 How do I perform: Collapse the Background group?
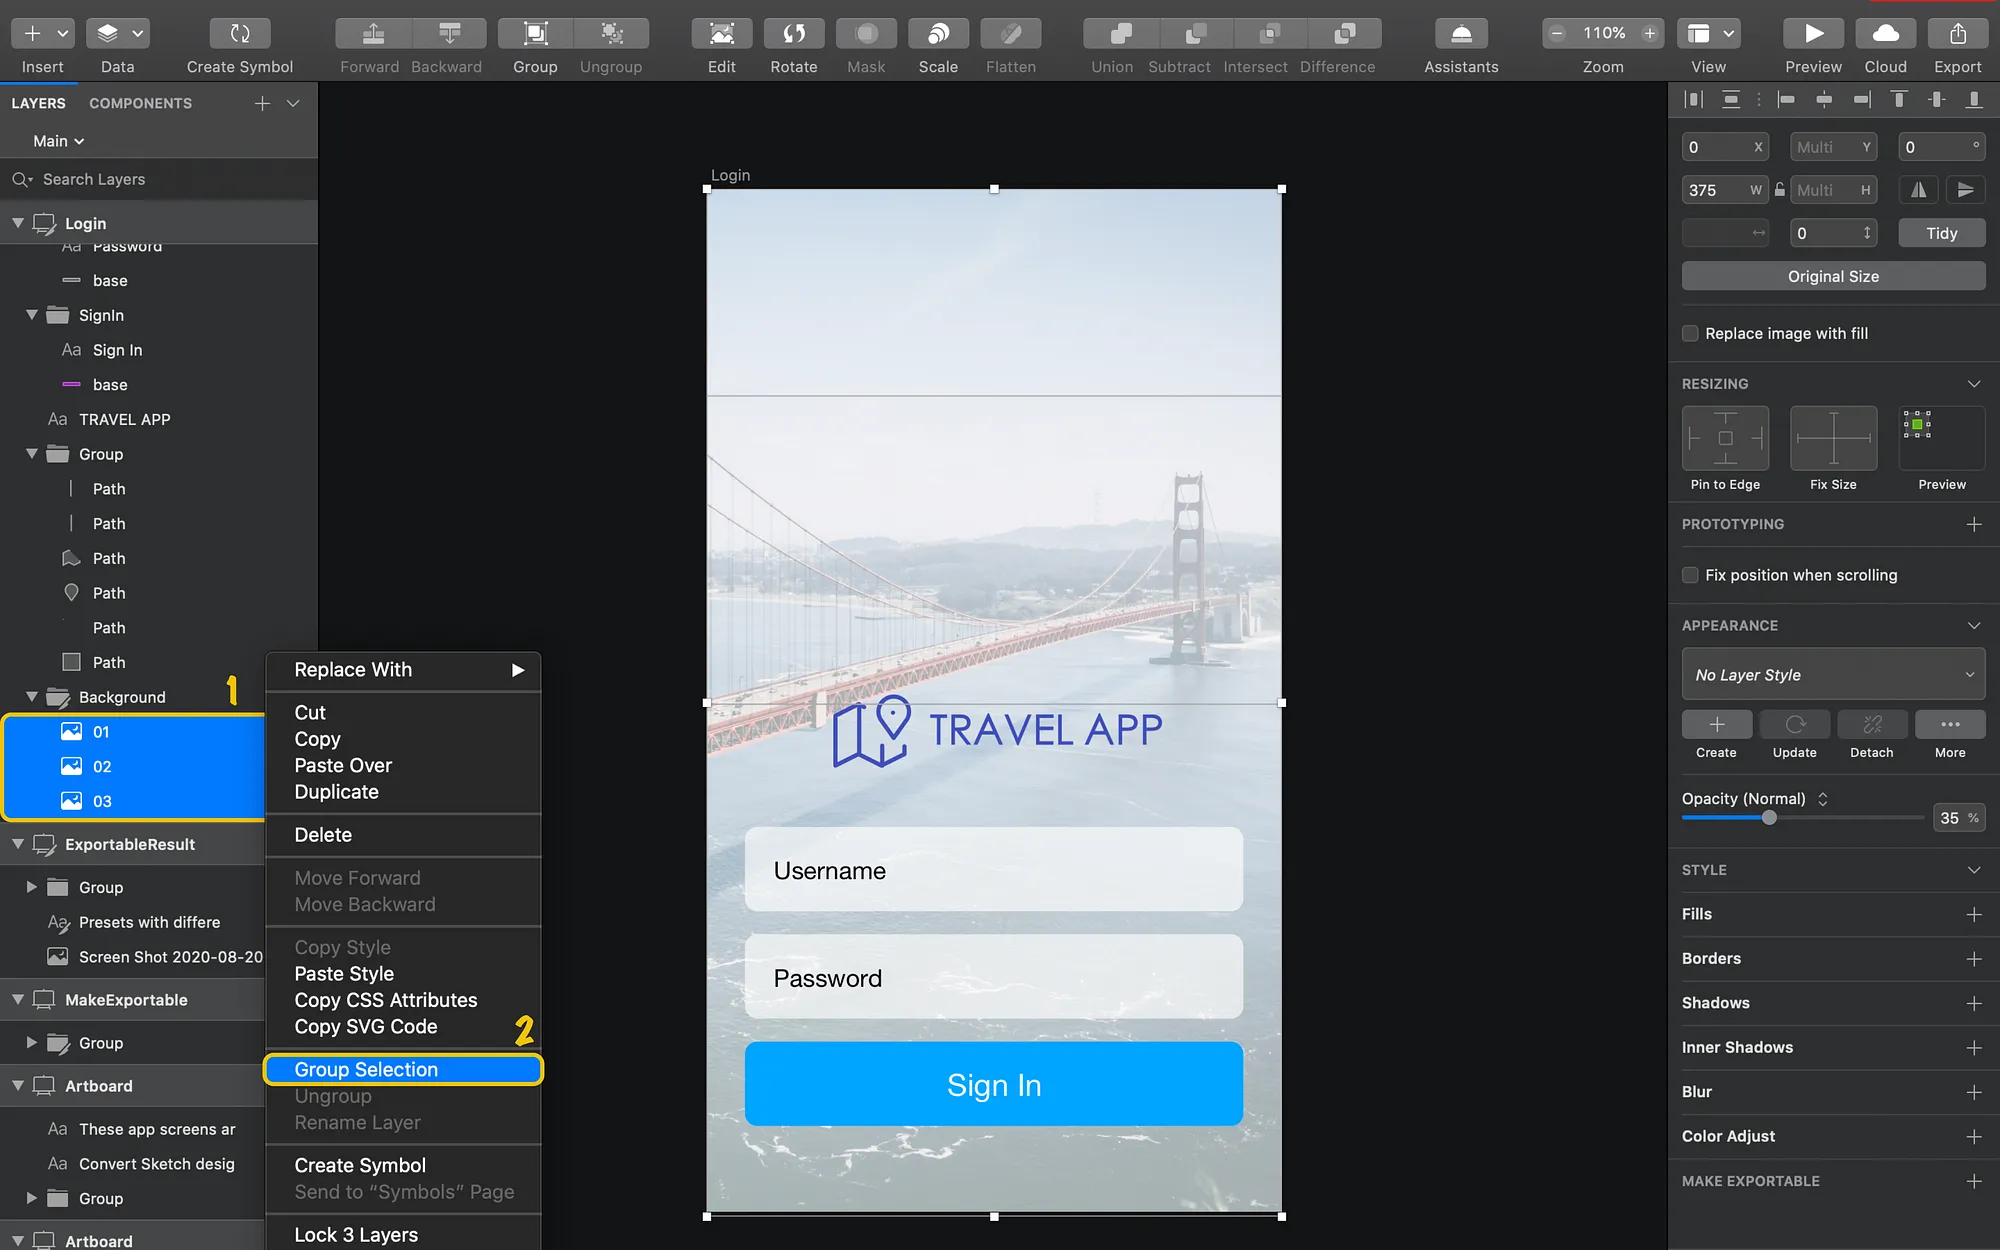tap(31, 697)
